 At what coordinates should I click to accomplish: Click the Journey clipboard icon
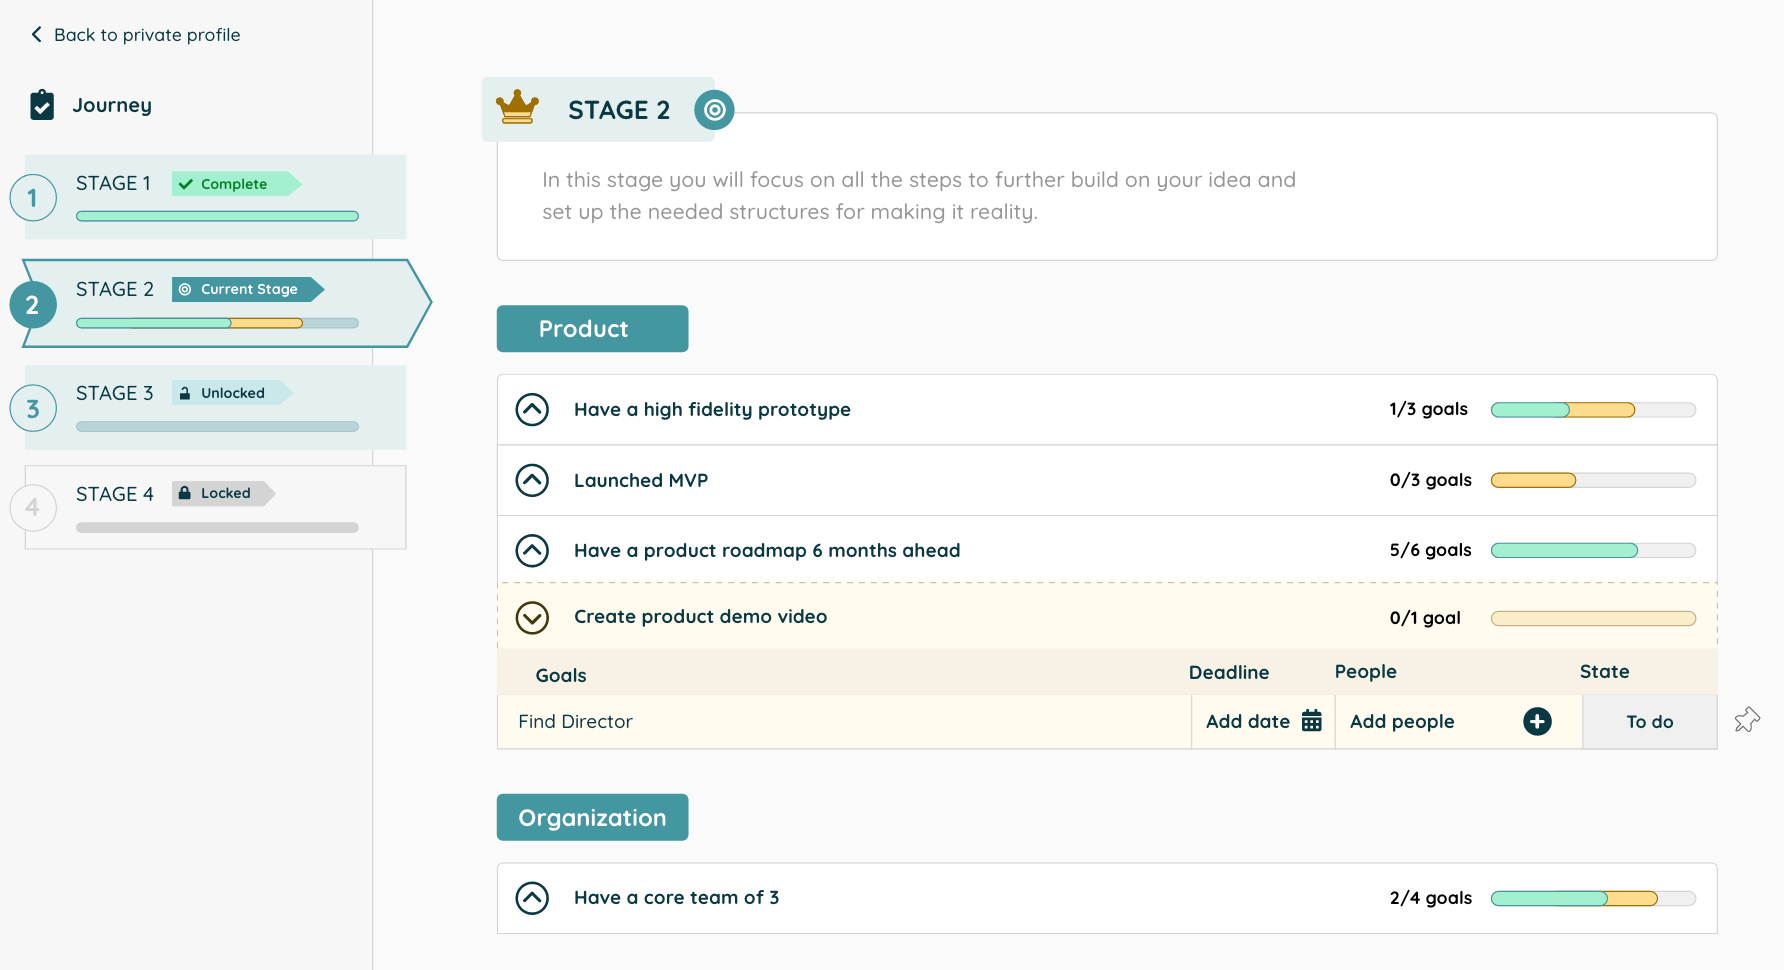pos(42,105)
